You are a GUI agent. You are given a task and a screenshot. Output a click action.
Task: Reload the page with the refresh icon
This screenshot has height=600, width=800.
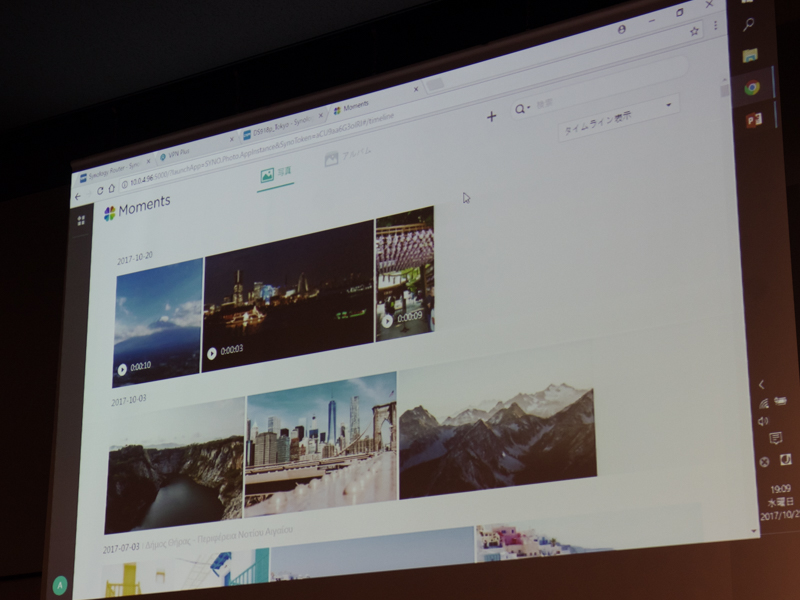100,191
